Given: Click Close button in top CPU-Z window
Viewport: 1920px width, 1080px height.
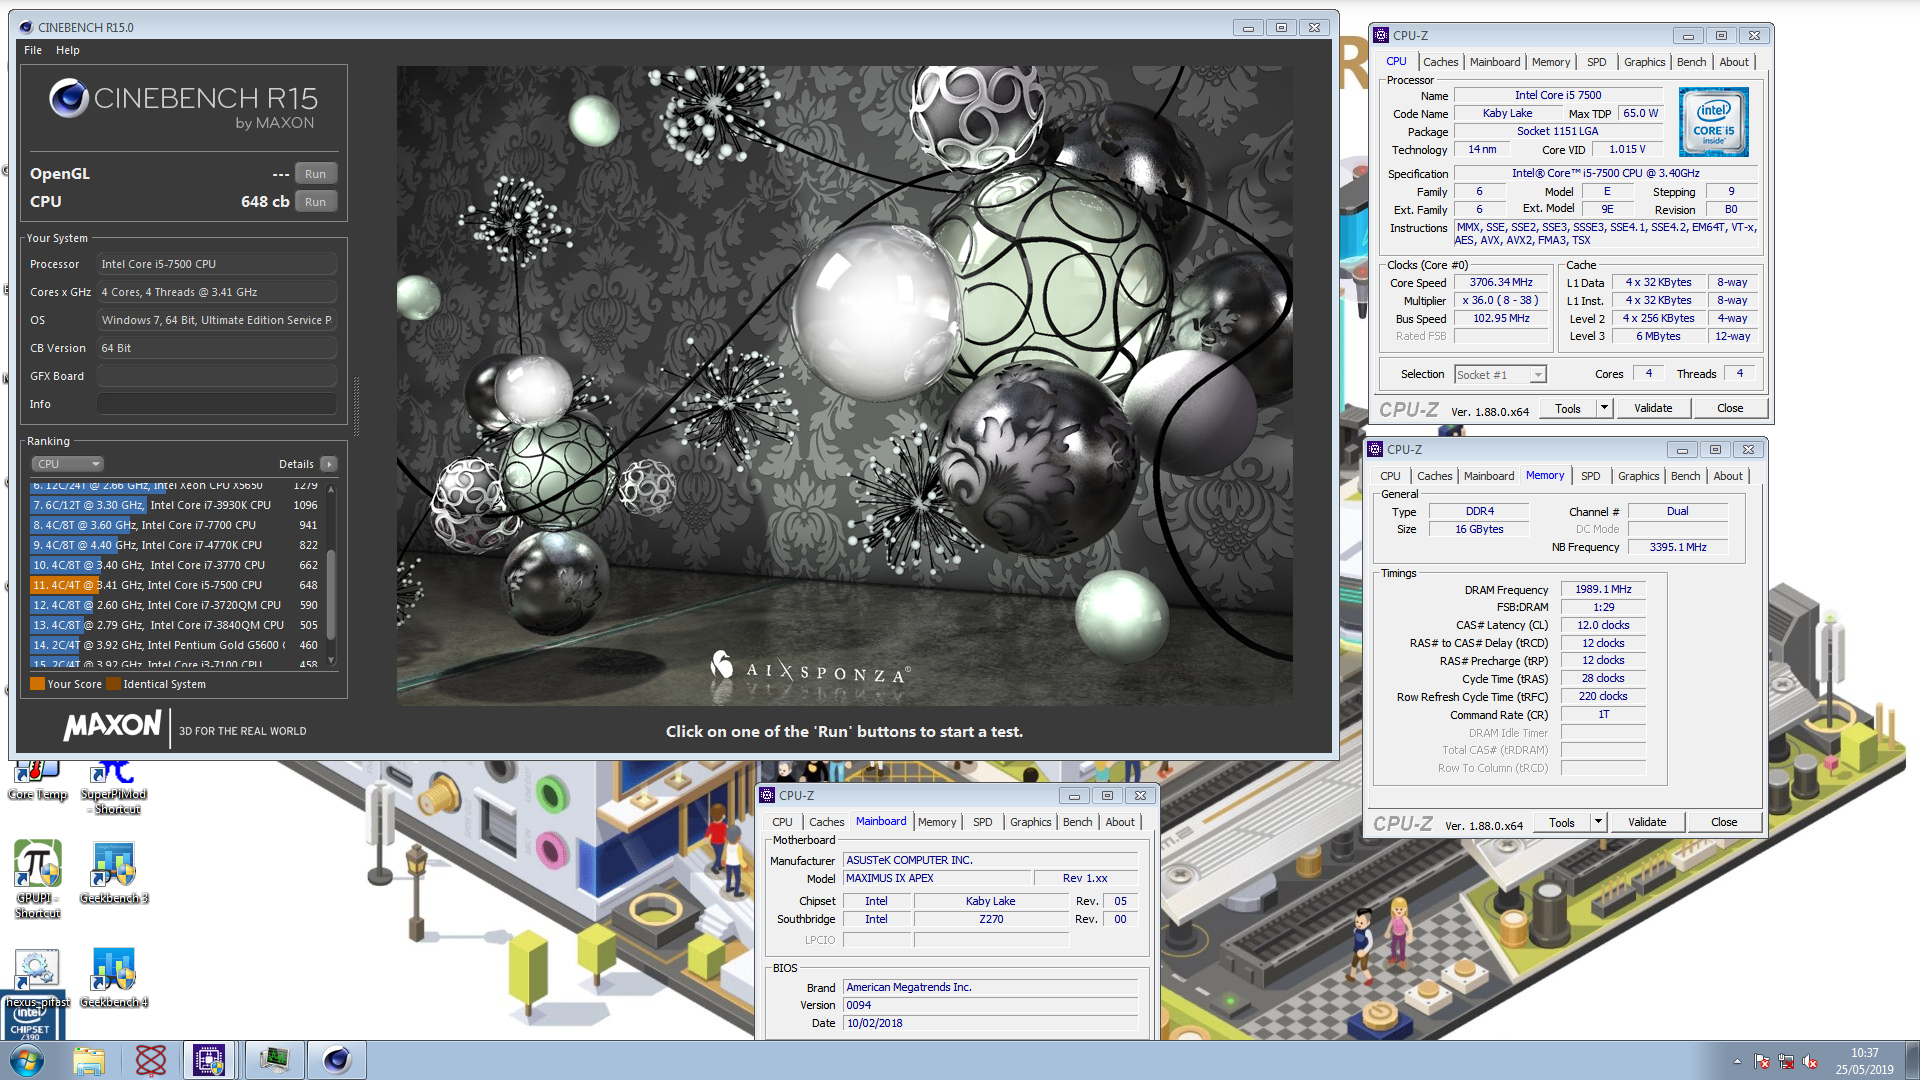Looking at the screenshot, I should pos(1730,408).
